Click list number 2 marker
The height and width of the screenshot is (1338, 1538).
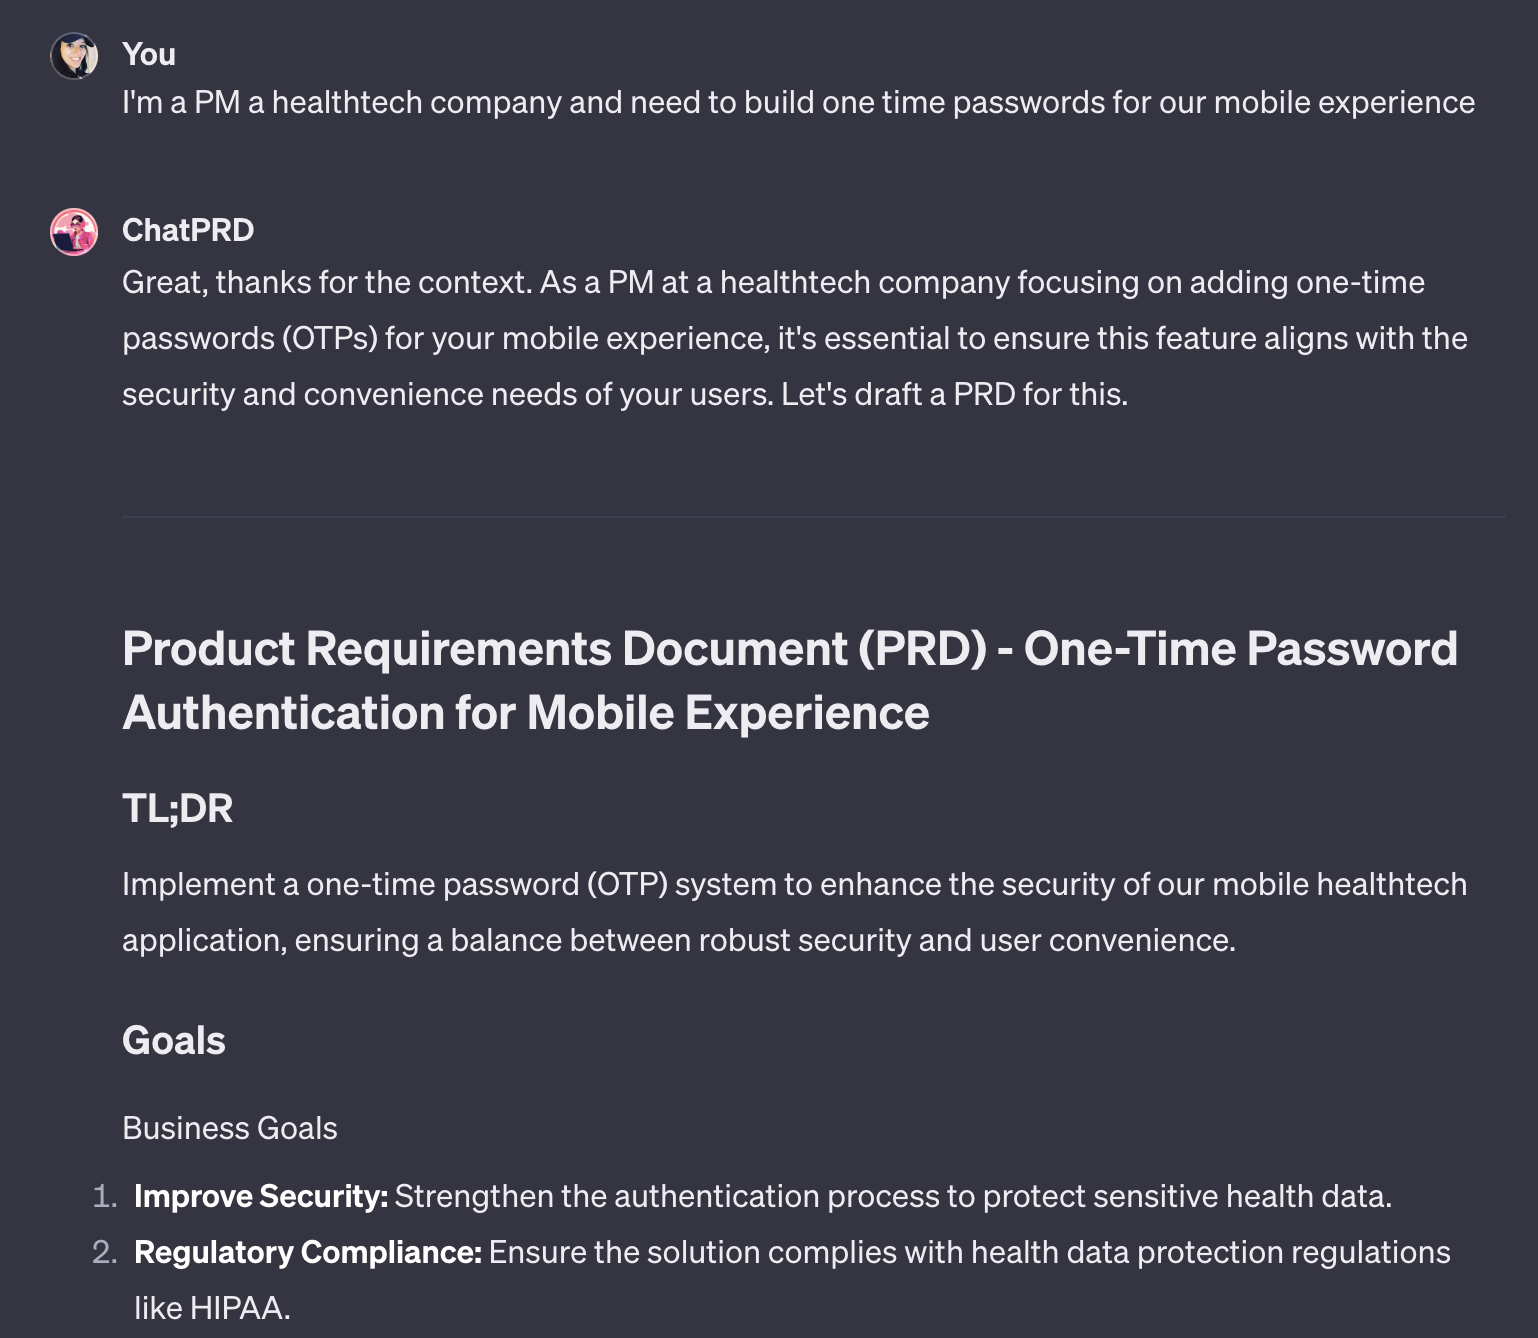click(105, 1252)
